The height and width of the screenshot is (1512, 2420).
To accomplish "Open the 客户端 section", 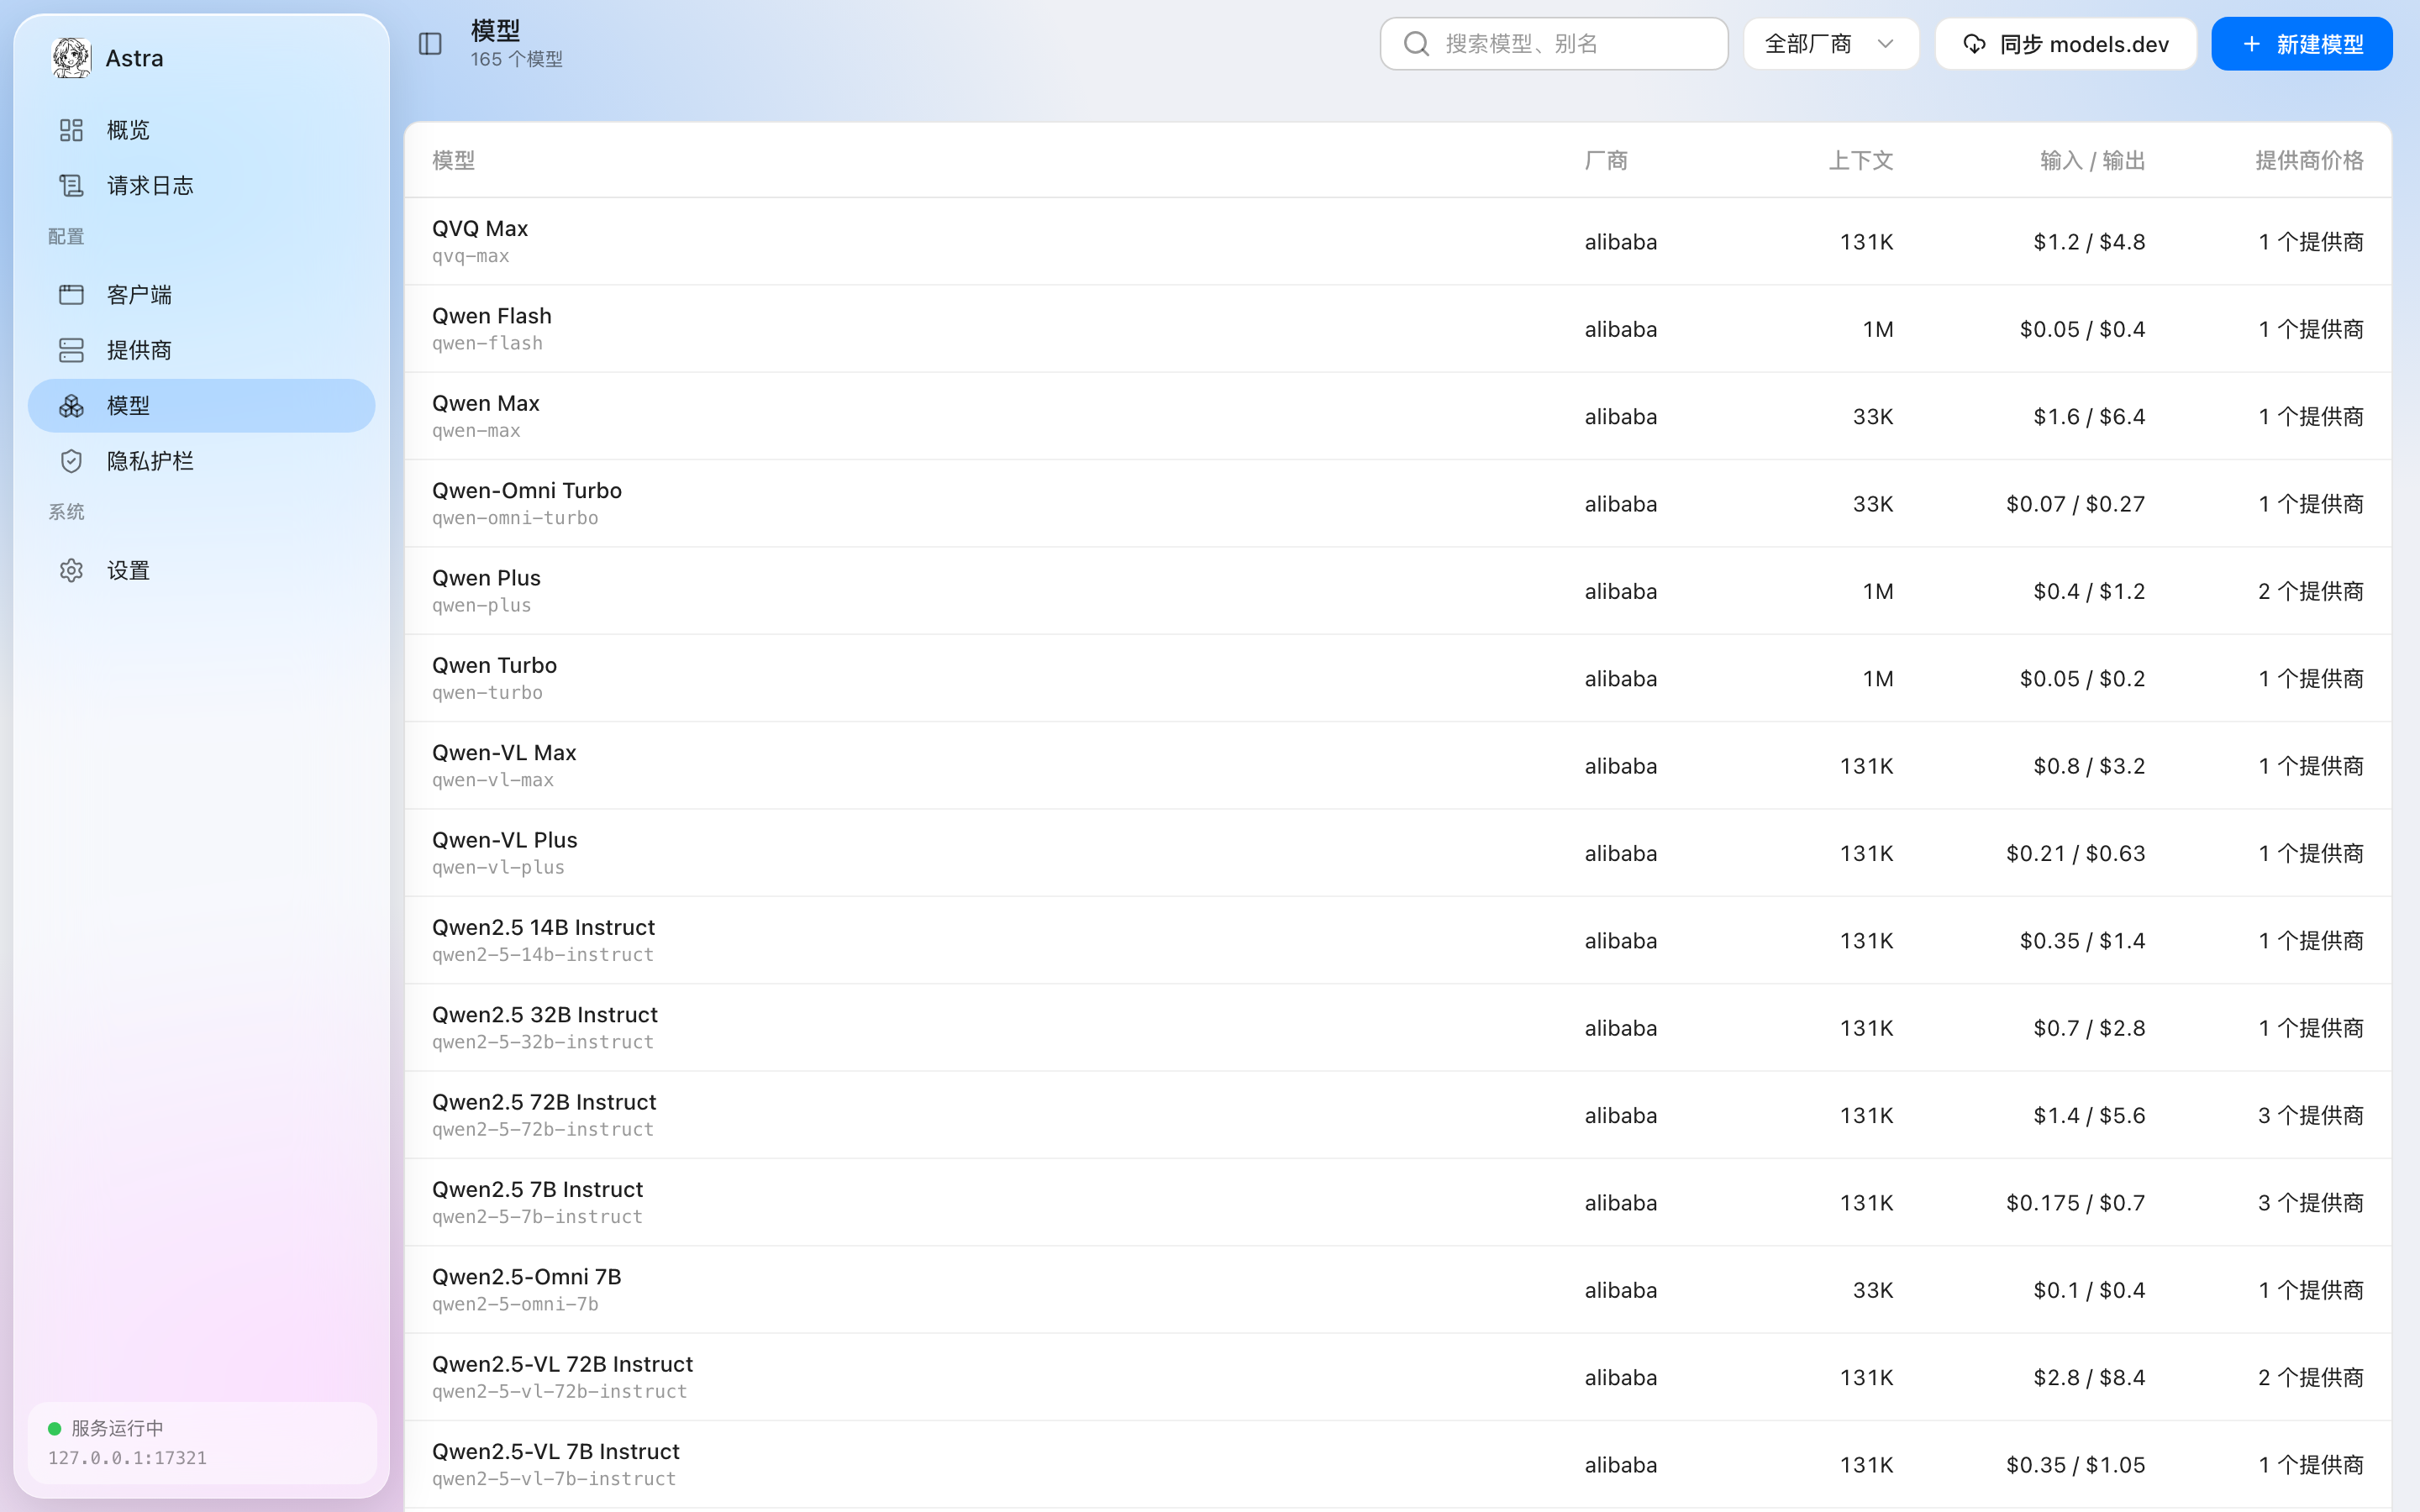I will click(202, 295).
